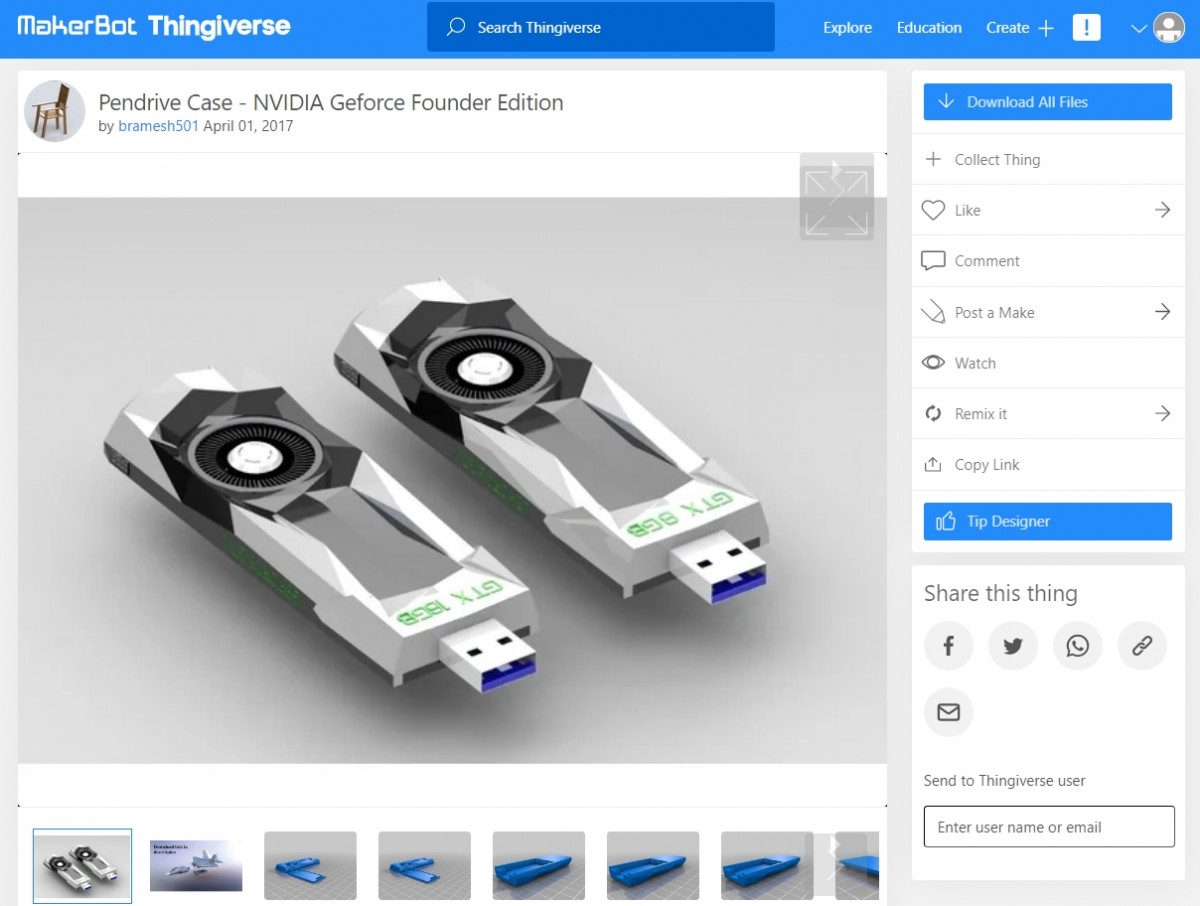Click Download All Files button
1200x906 pixels.
point(1047,102)
